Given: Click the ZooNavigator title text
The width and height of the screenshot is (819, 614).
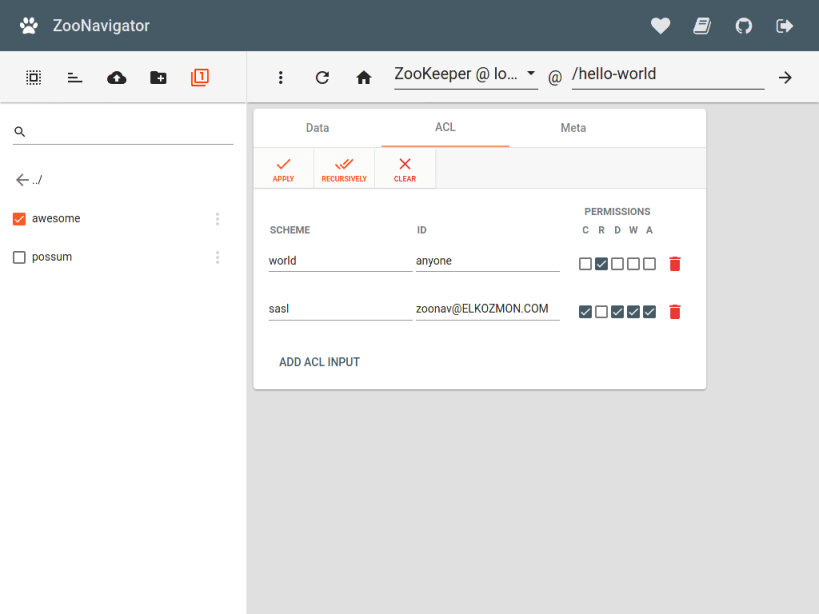Looking at the screenshot, I should coord(101,26).
